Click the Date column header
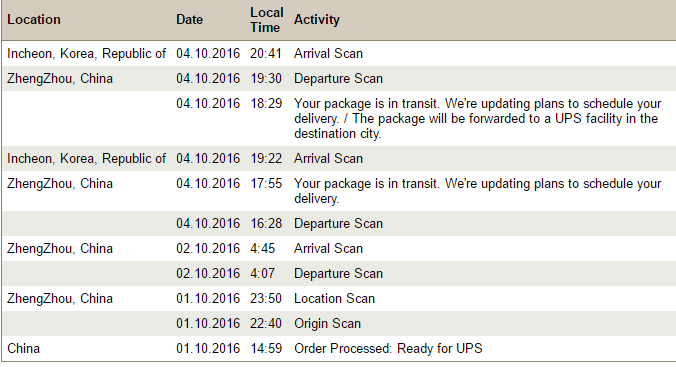 [x=189, y=20]
